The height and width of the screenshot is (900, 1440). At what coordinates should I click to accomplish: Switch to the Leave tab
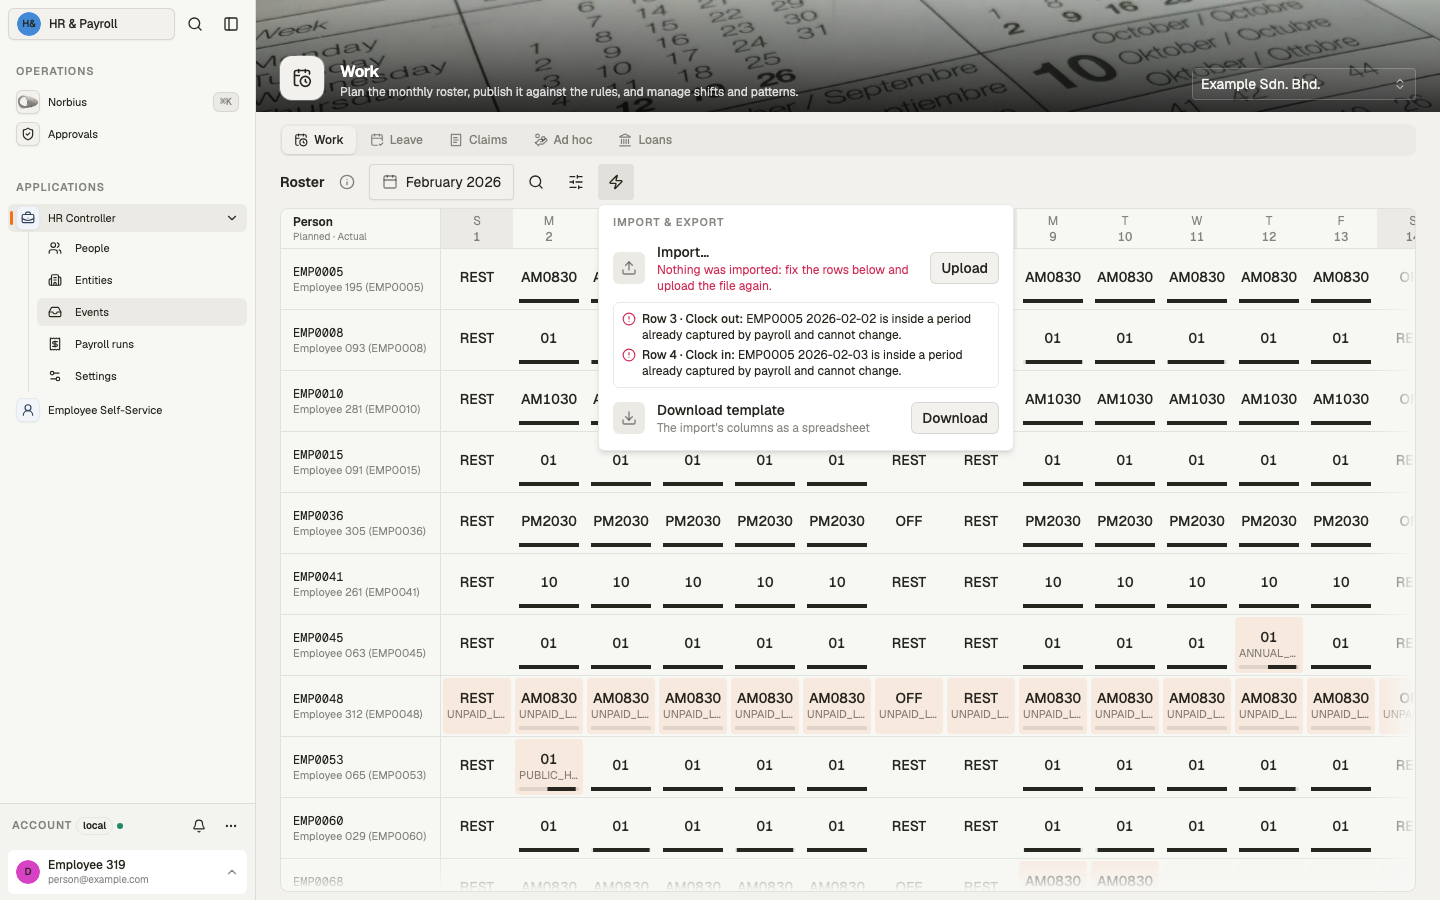point(397,140)
